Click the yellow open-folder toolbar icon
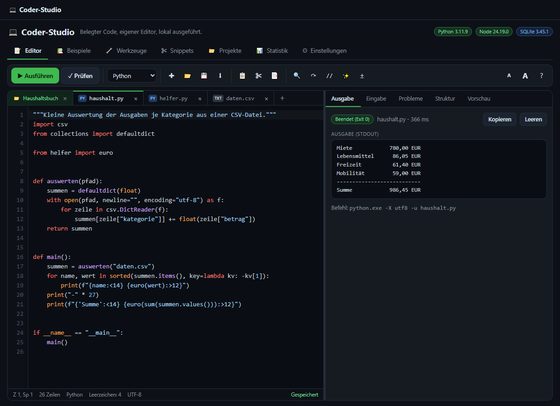Viewport: 560px width, 406px height. pos(188,76)
